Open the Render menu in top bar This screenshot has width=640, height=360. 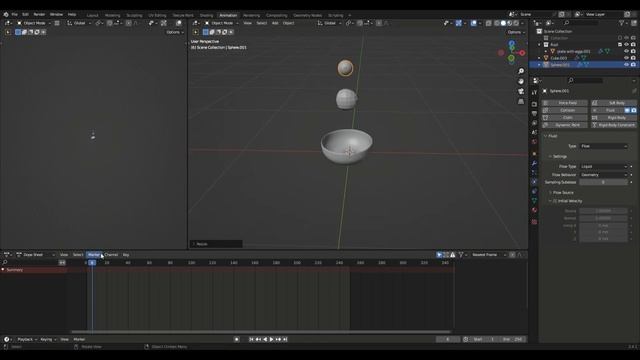point(39,14)
